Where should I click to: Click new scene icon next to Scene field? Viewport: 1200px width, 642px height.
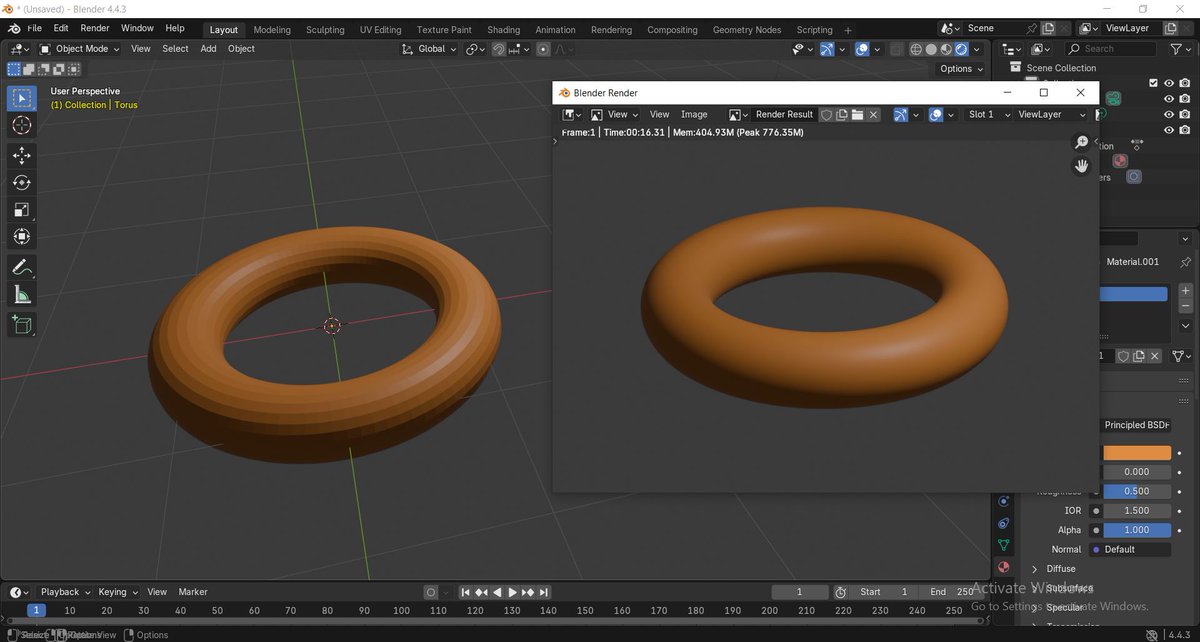pyautogui.click(x=1048, y=29)
